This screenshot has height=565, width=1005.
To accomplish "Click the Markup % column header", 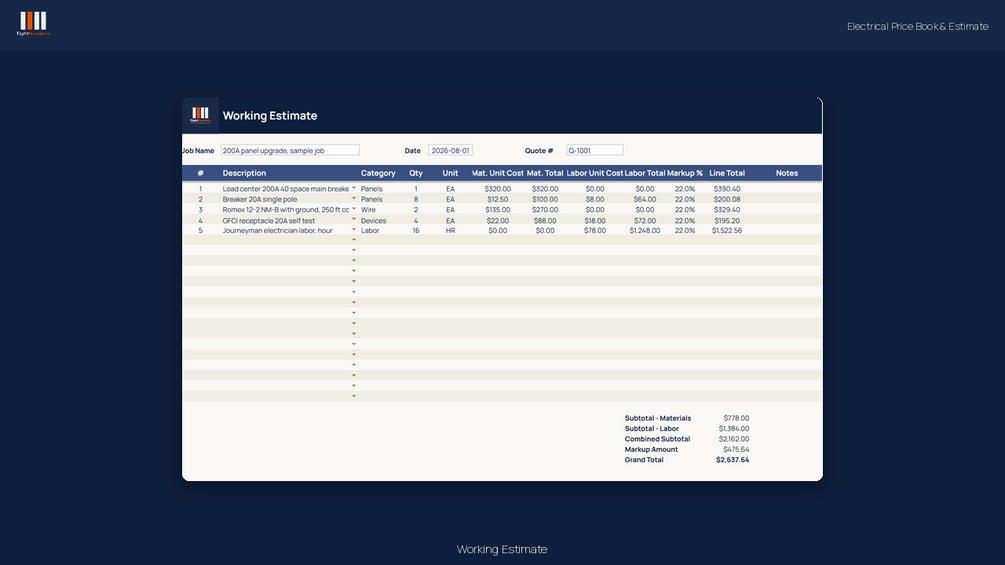I will coord(685,173).
